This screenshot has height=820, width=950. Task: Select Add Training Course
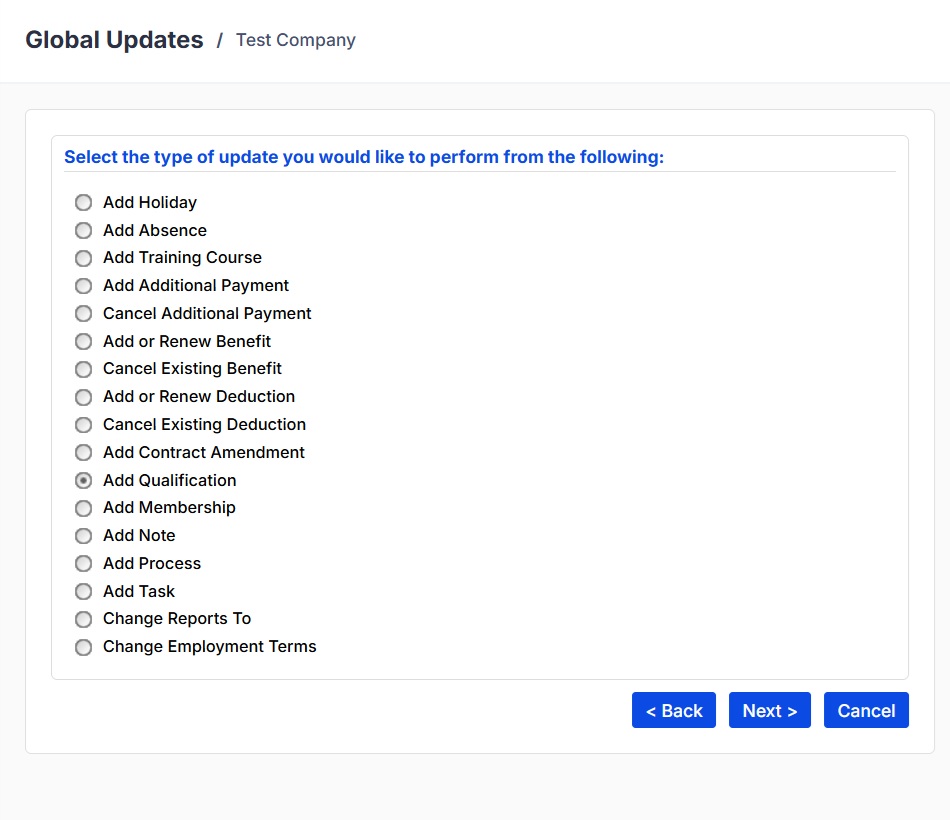pyautogui.click(x=83, y=258)
